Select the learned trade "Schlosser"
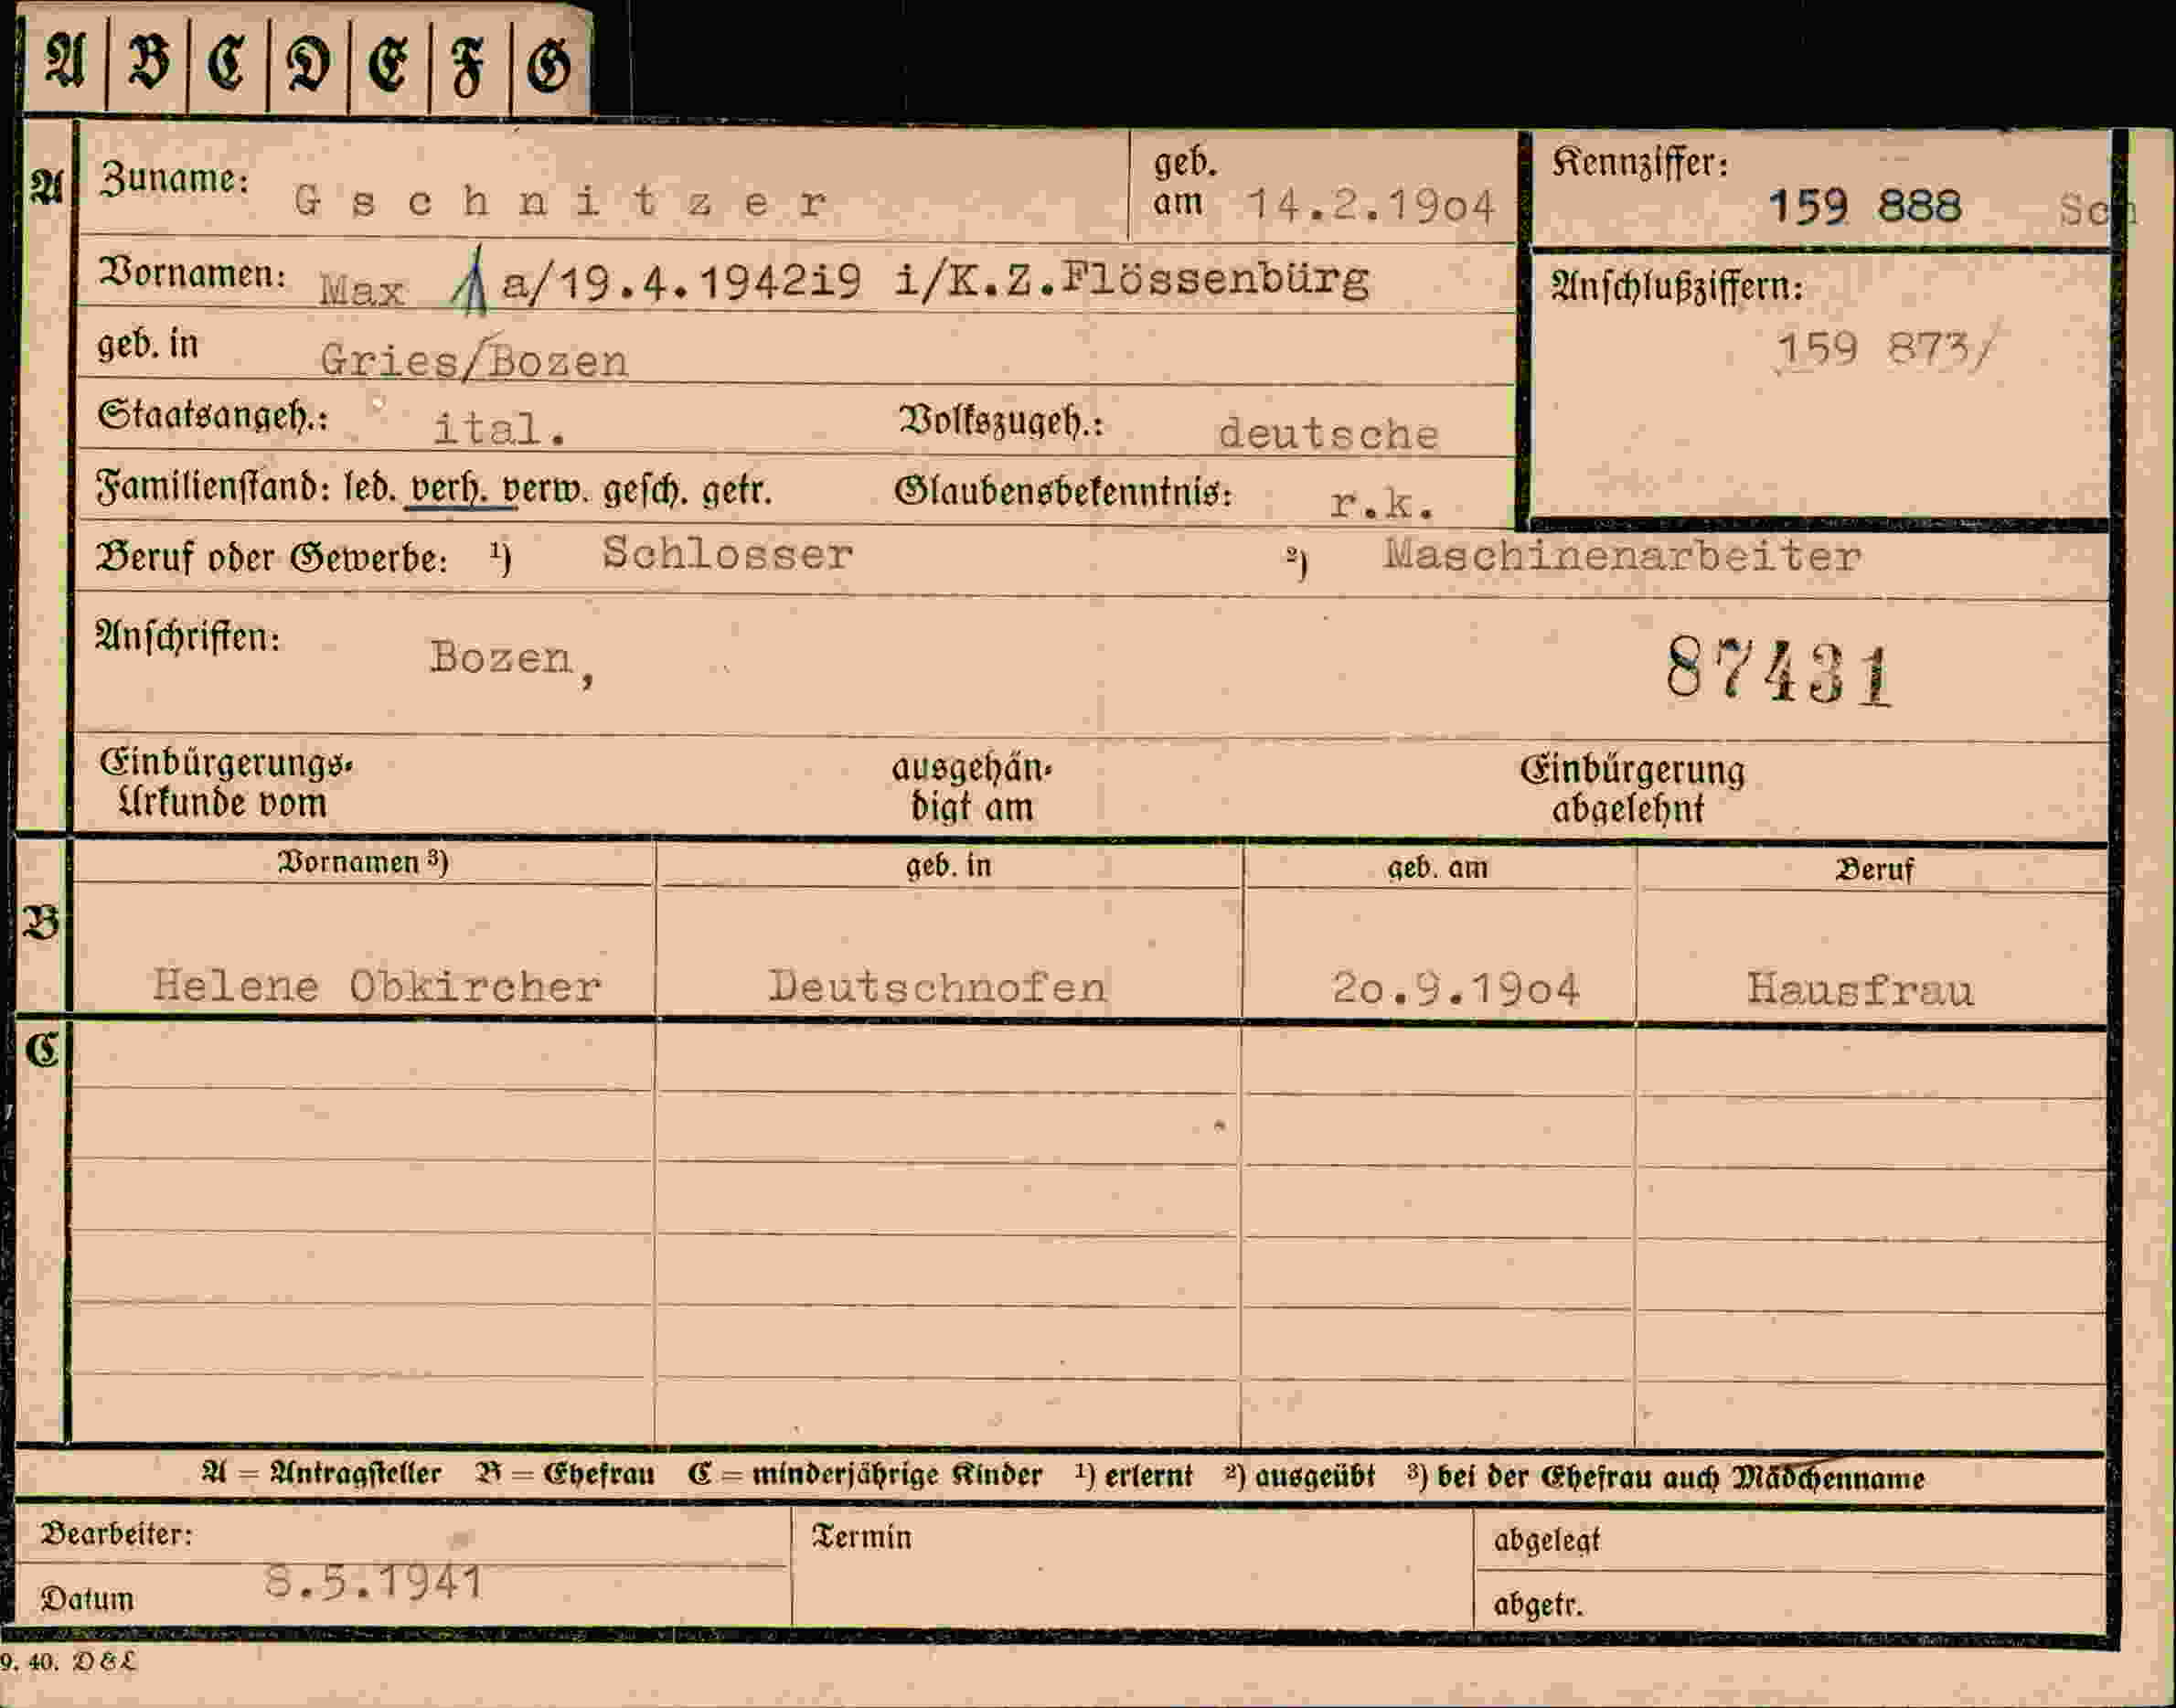The height and width of the screenshot is (1708, 2176). [x=727, y=553]
